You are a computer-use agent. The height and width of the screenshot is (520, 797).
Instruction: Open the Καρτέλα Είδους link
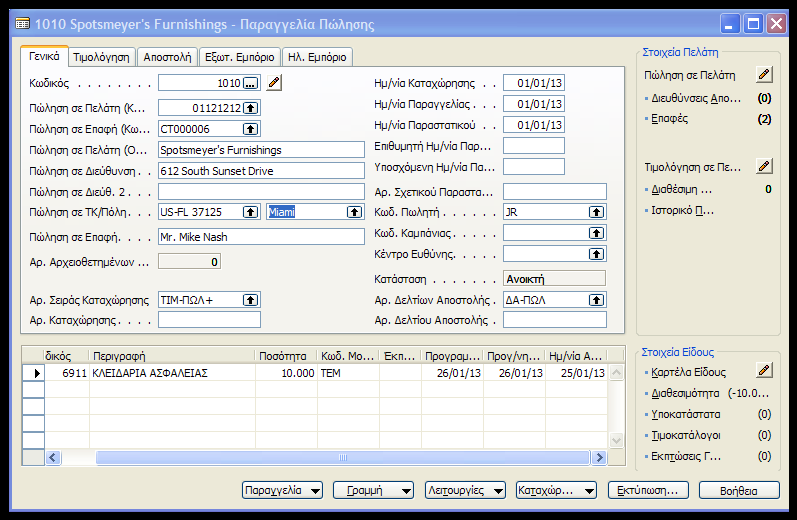(x=689, y=373)
